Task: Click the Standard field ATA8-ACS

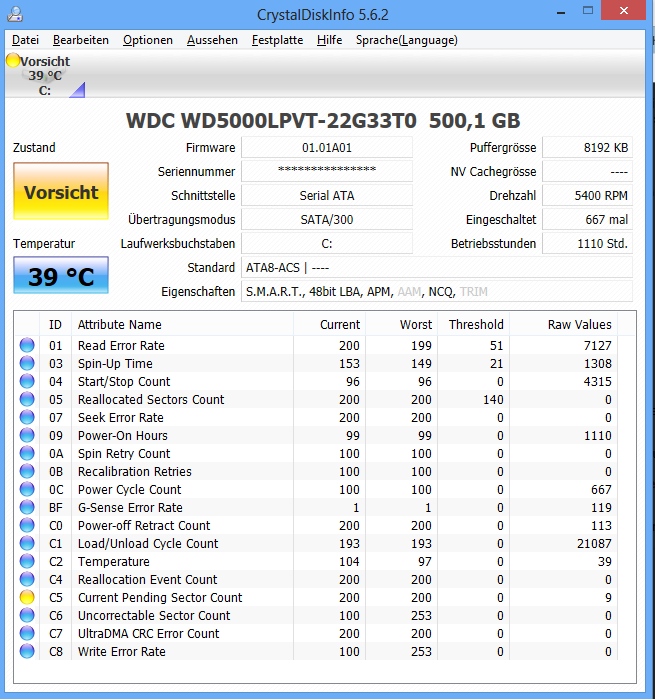Action: click(x=437, y=267)
